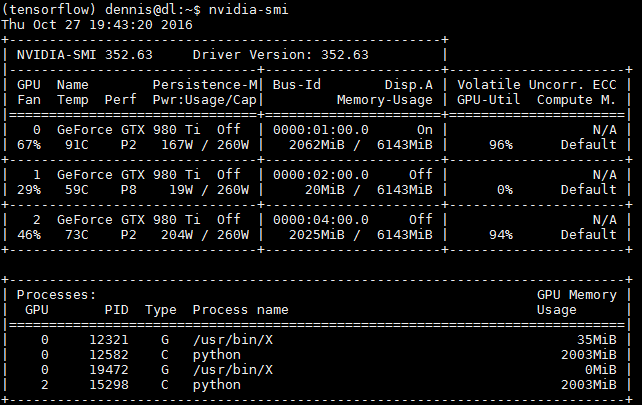Select GPU 0 memory '2062MiB'
This screenshot has height=405, width=642.
click(x=316, y=145)
